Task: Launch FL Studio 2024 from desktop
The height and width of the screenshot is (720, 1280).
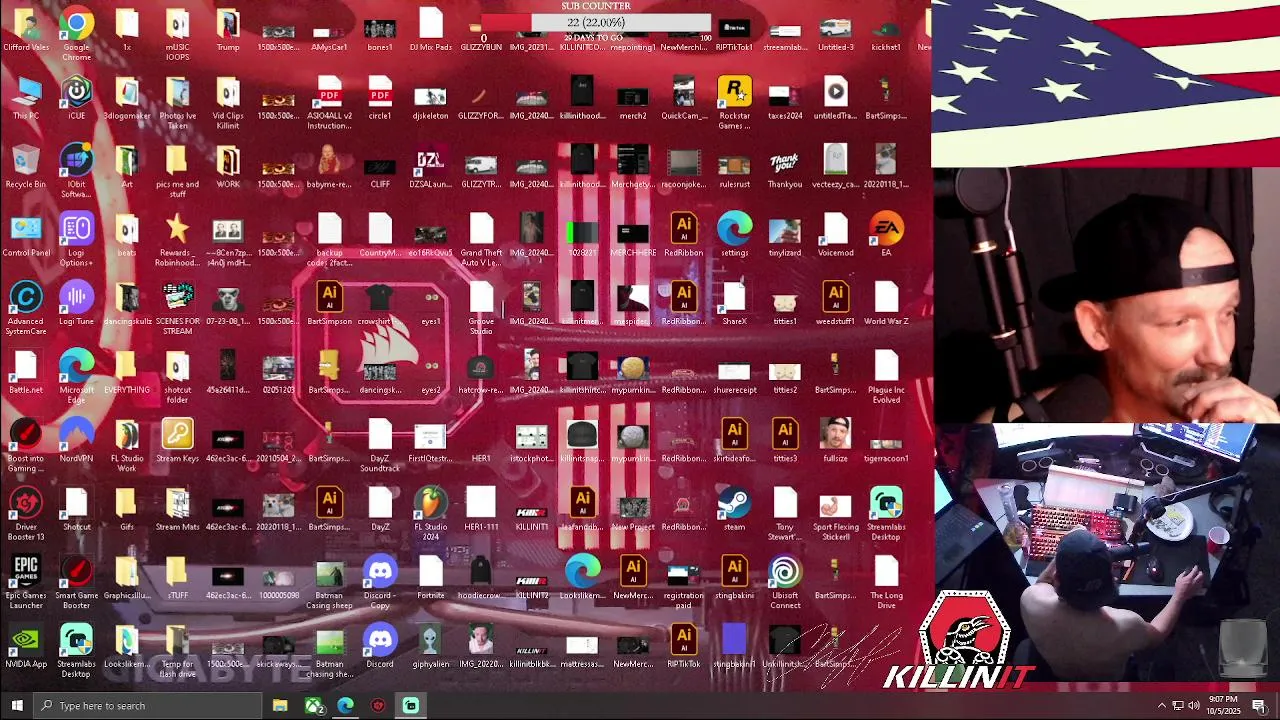Action: (430, 514)
